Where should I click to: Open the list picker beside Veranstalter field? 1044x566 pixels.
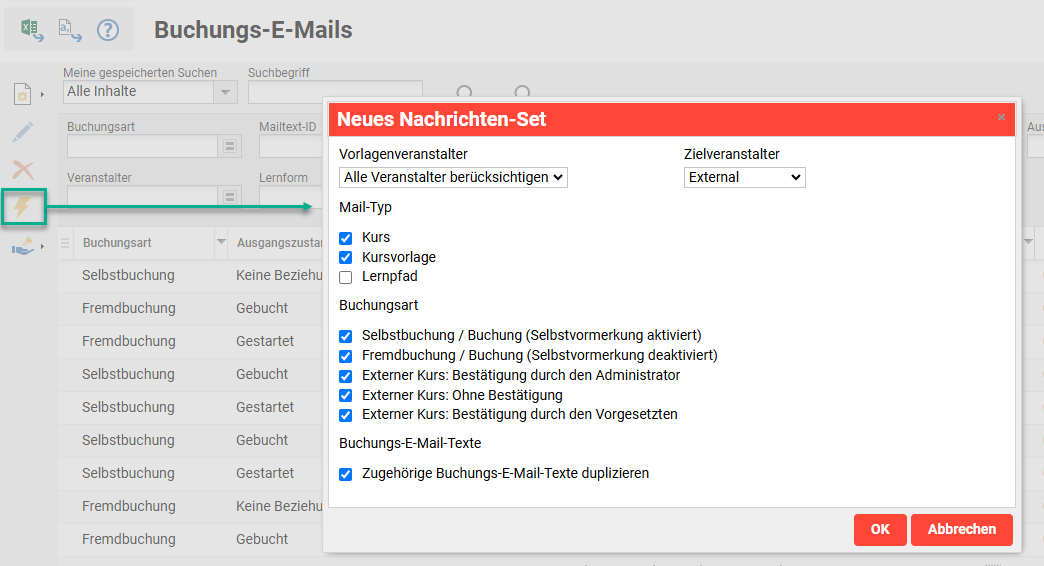(230, 197)
